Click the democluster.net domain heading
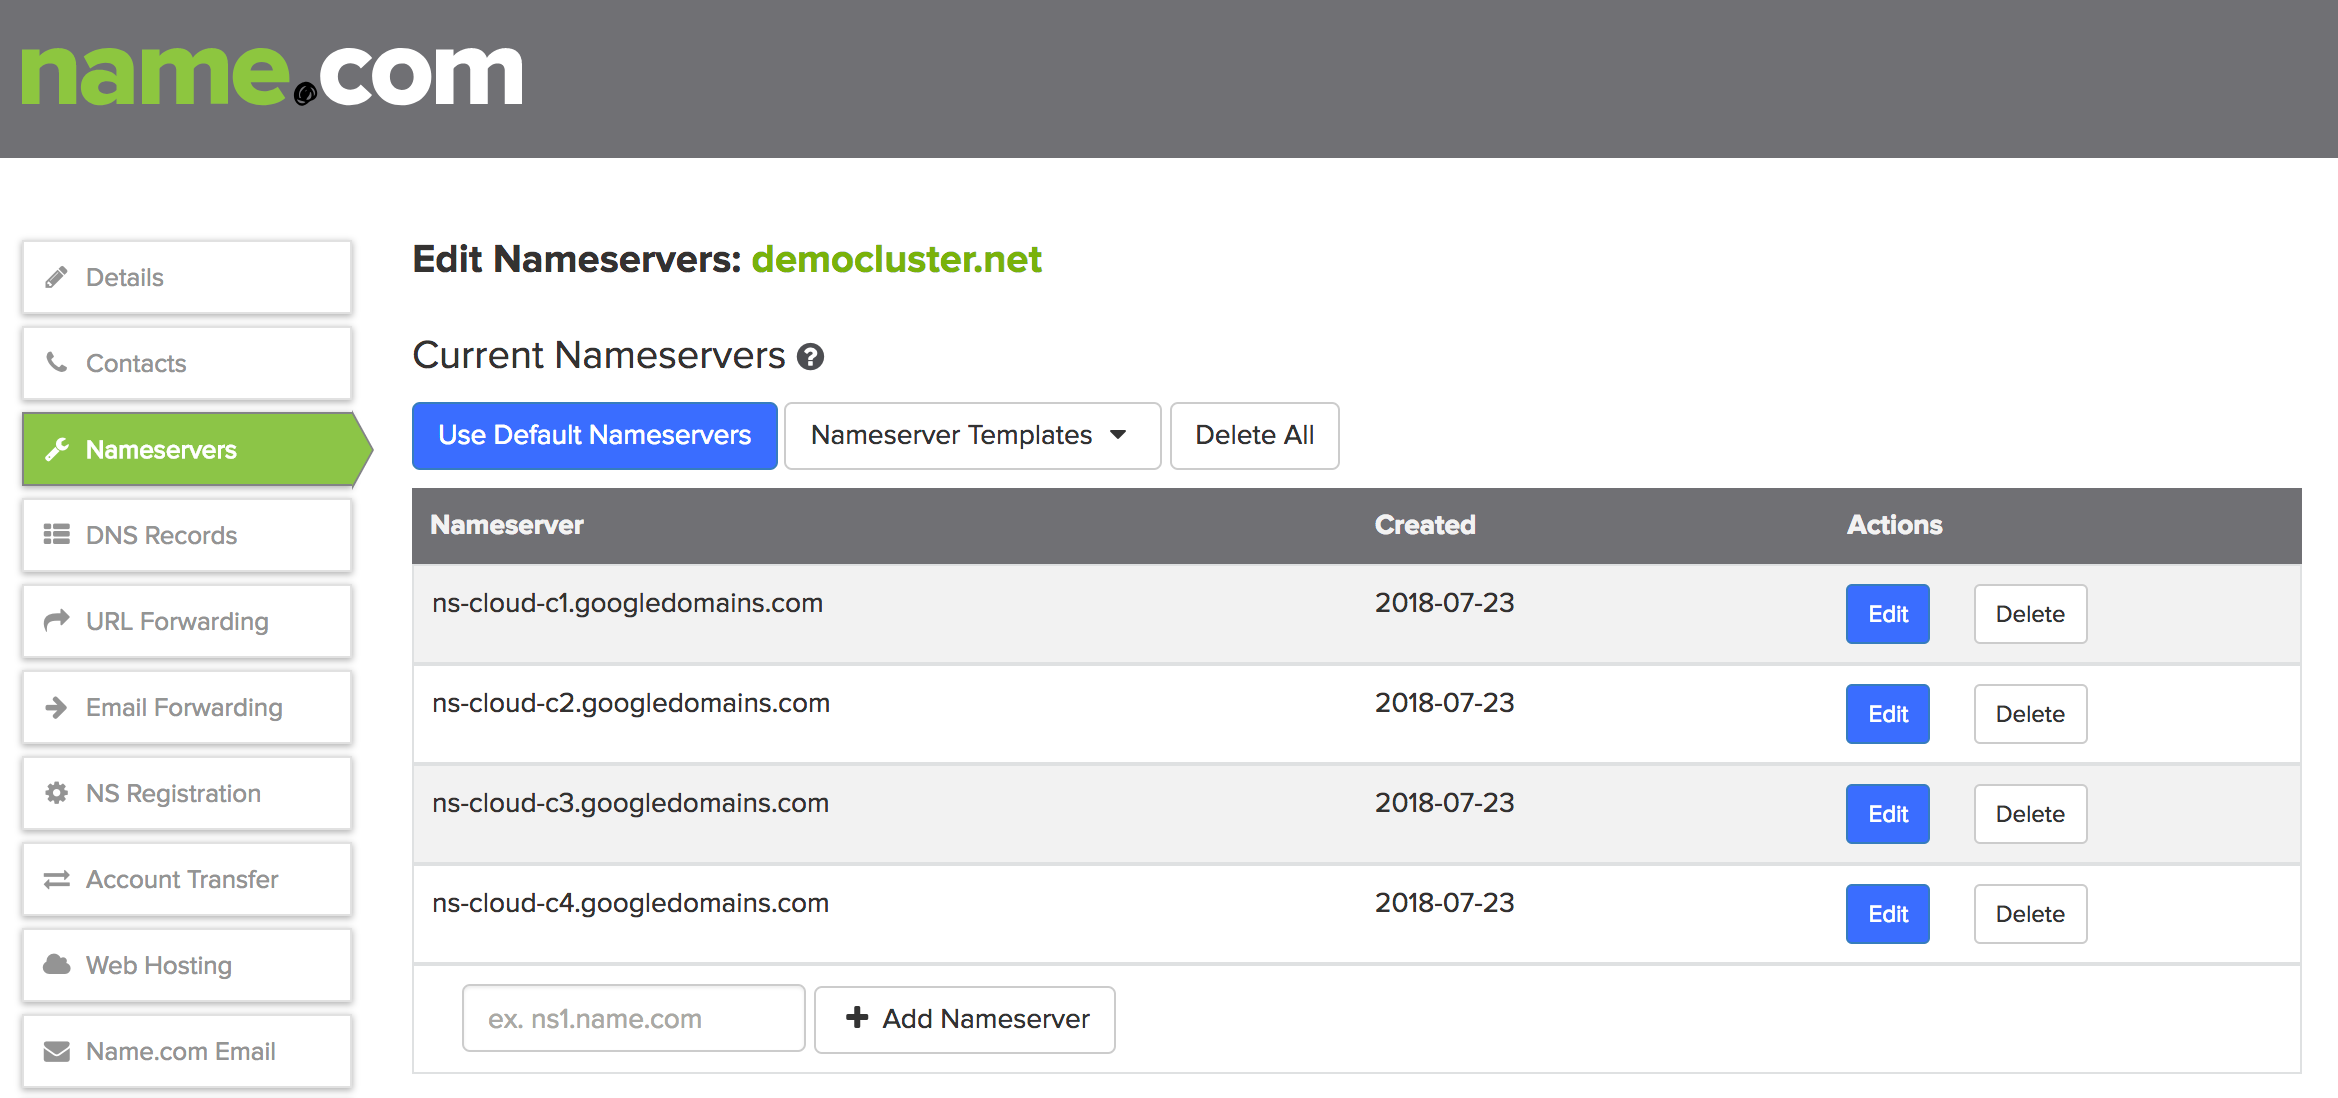Viewport: 2338px width, 1098px height. click(x=896, y=259)
